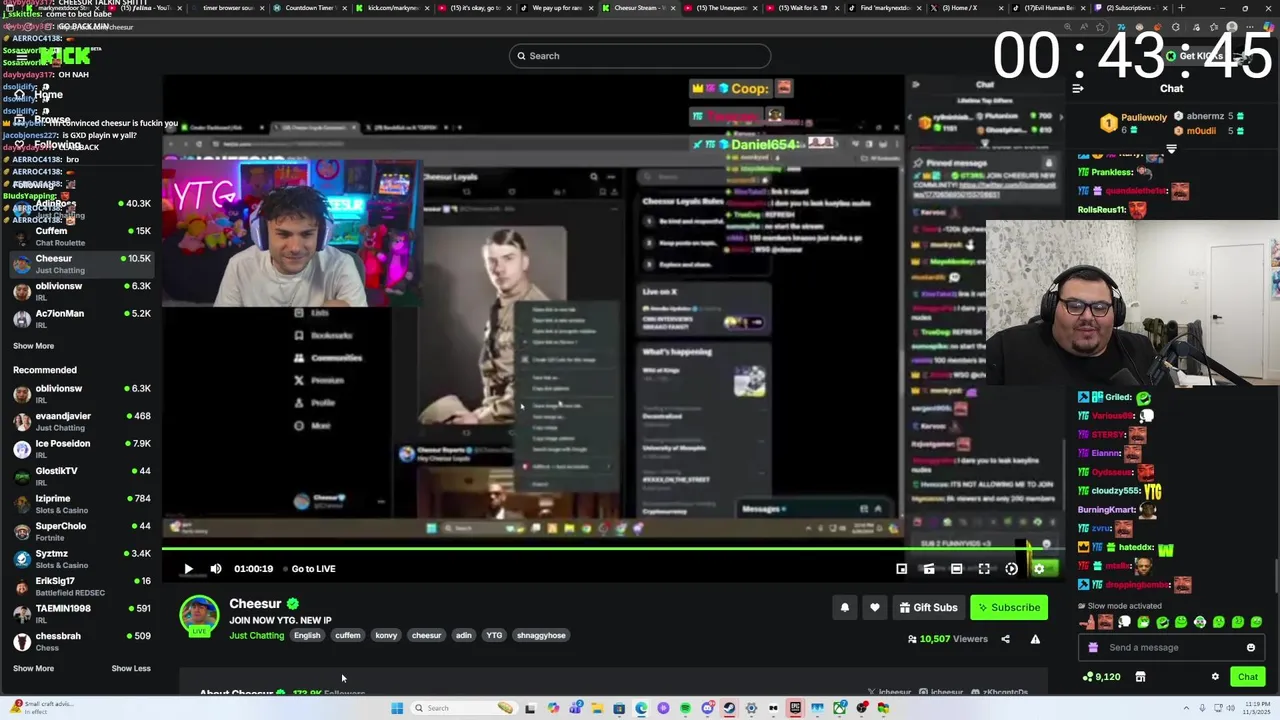The image size is (1280, 720).
Task: Play the video with the play button
Action: pos(188,569)
